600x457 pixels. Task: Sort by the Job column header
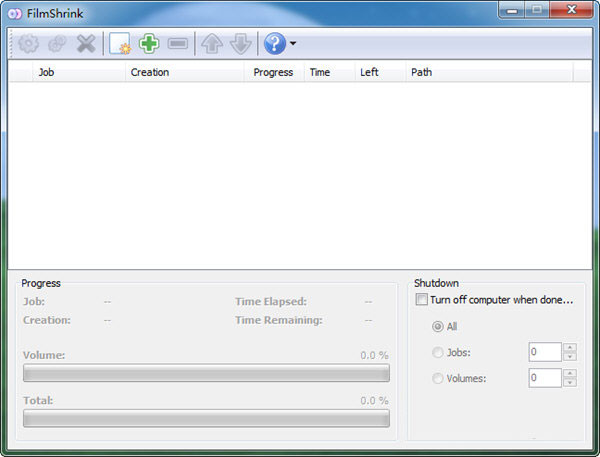click(78, 72)
